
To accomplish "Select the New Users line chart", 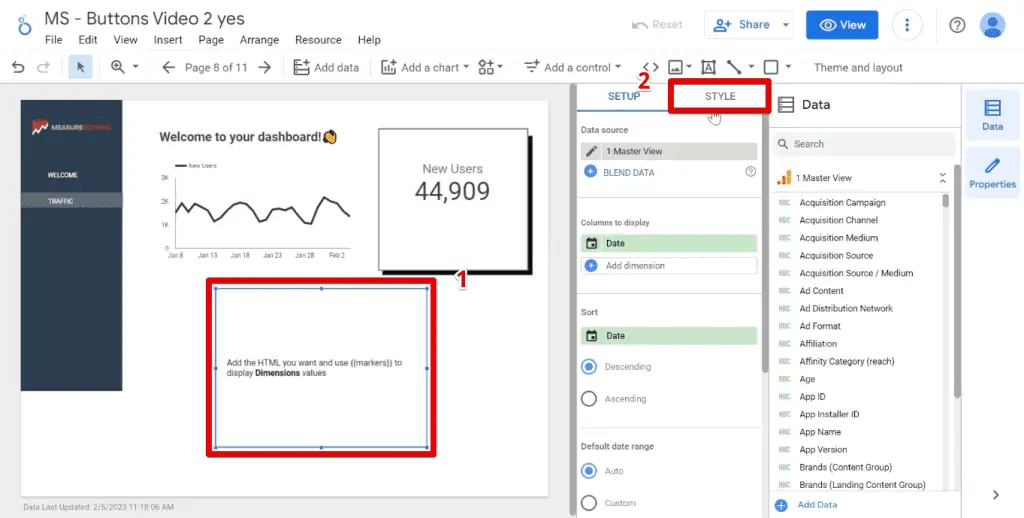I will 255,210.
